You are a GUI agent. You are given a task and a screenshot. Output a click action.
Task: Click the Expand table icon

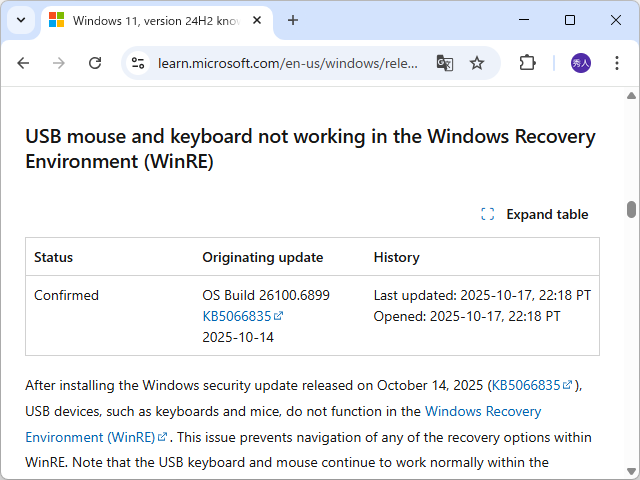[x=488, y=214]
